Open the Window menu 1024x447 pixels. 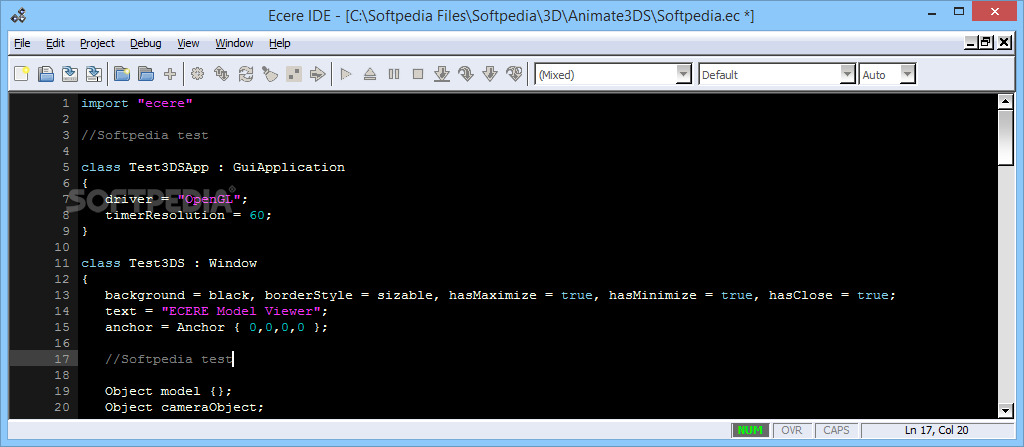[x=234, y=43]
